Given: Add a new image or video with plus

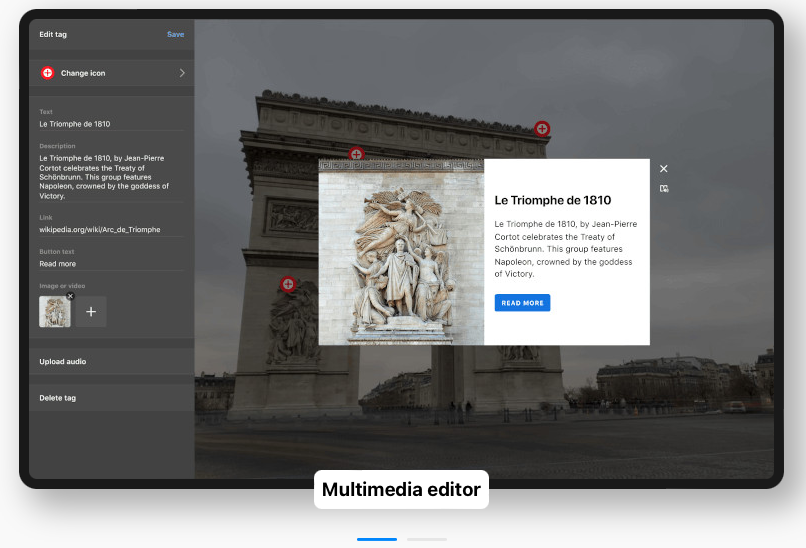Looking at the screenshot, I should [91, 312].
